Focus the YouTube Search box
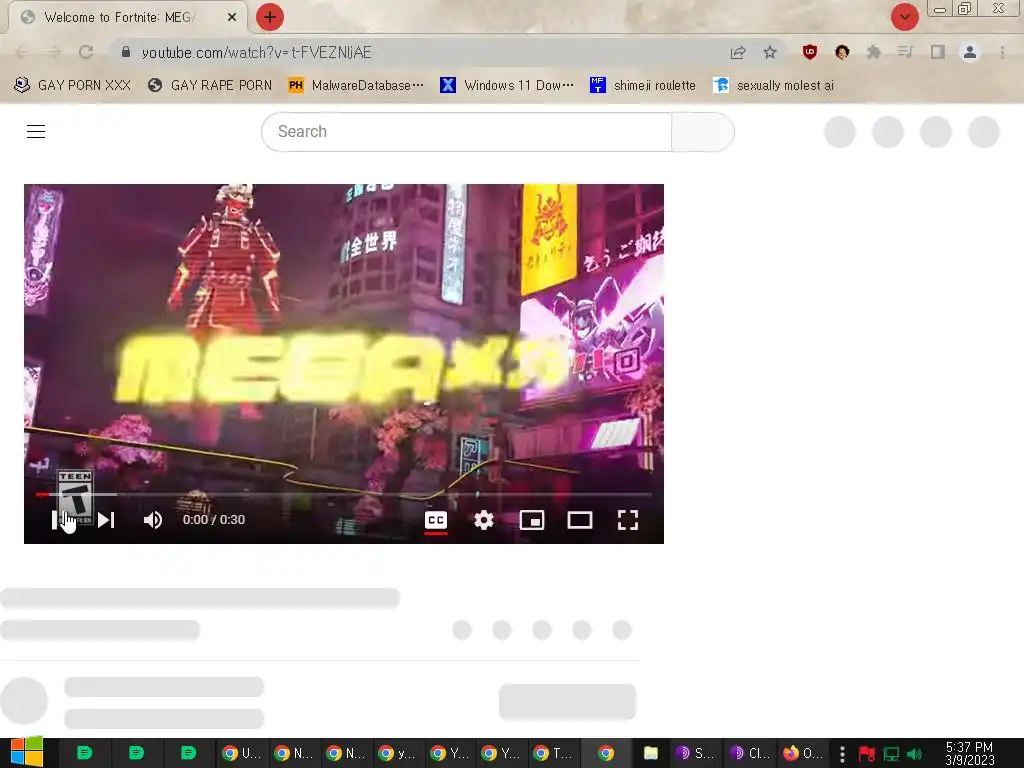Screen dimensions: 1024x768 pos(466,131)
